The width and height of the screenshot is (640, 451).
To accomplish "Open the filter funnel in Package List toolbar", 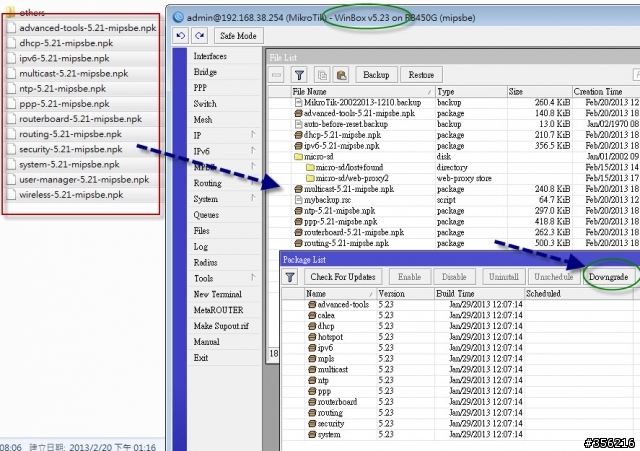I will click(290, 277).
